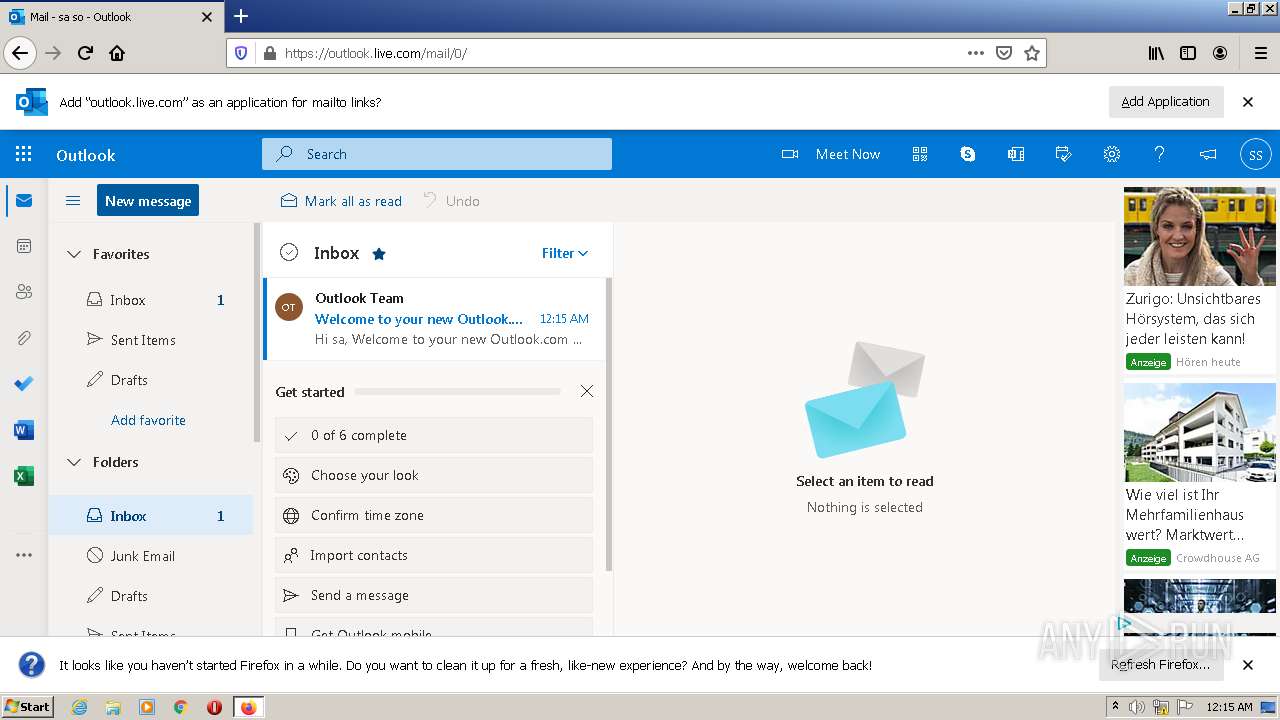Click the Meet Now video icon
The width and height of the screenshot is (1280, 720).
(790, 154)
